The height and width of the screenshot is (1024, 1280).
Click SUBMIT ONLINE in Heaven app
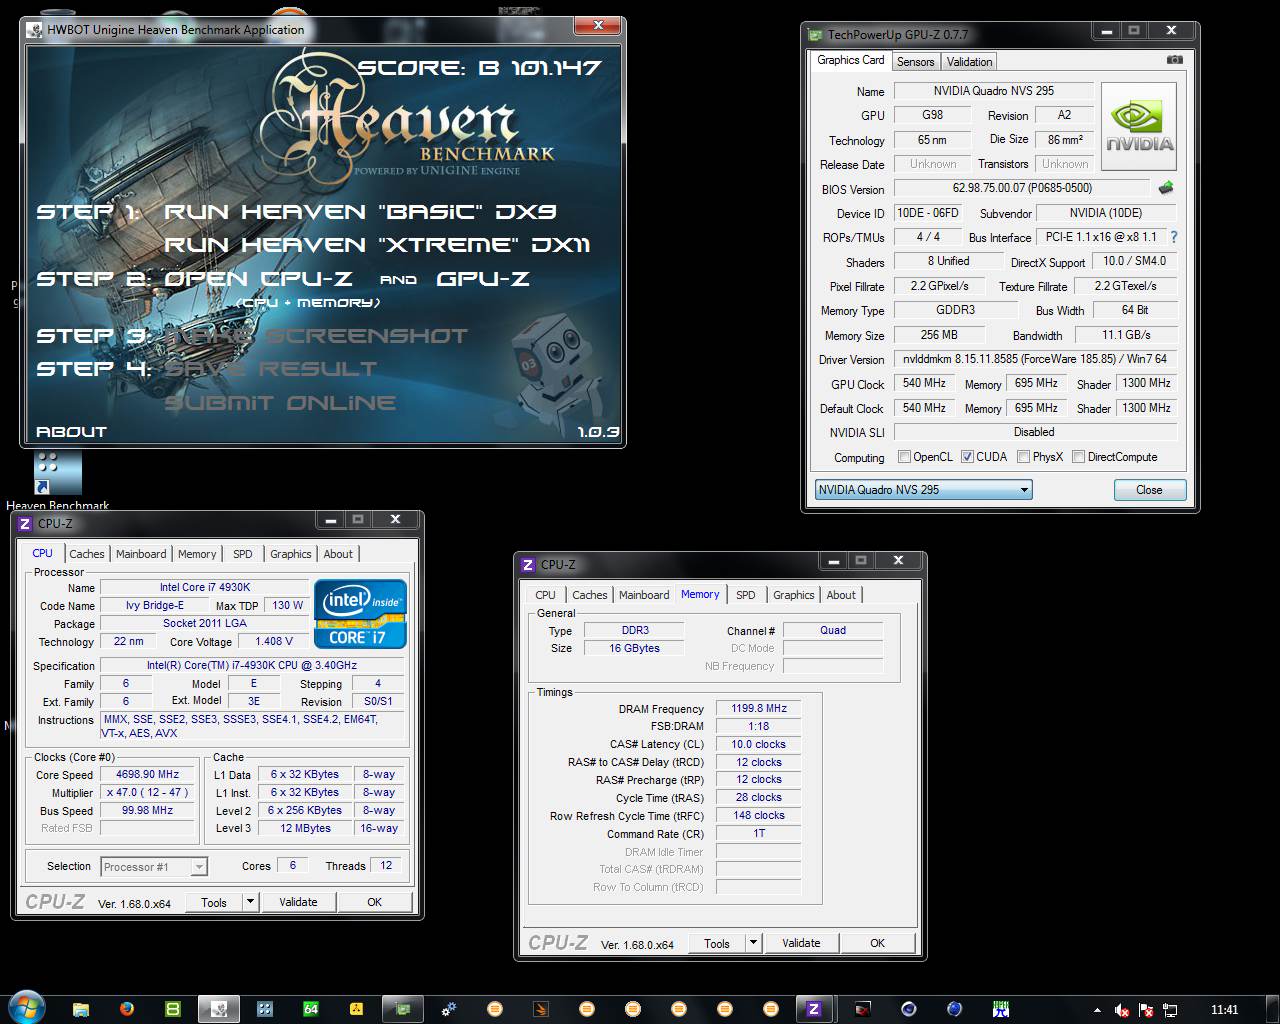tap(280, 403)
